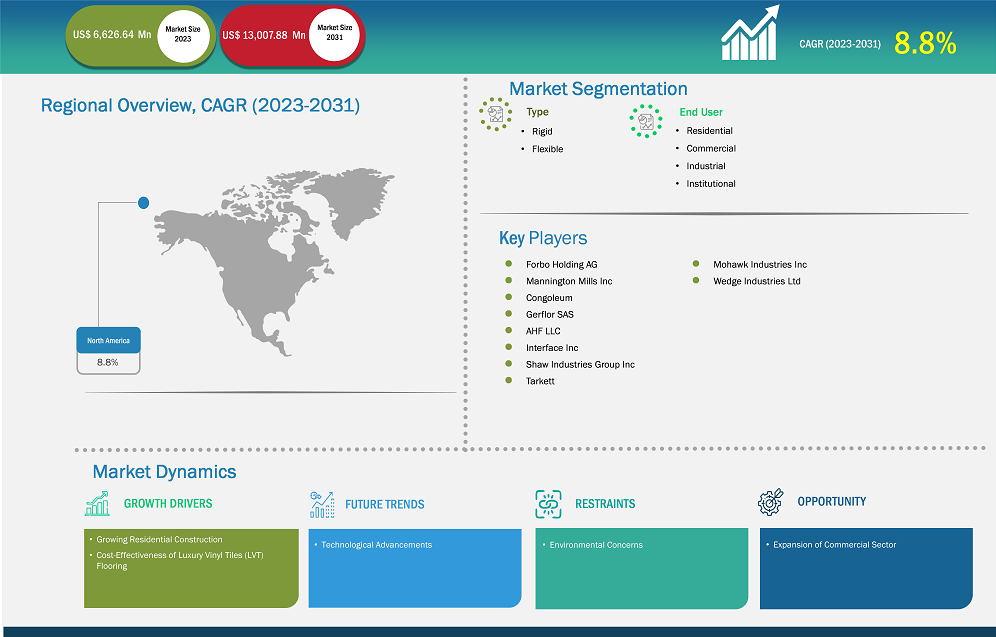Click Interface Inc in key players
Screen dimensions: 996x637
[x=551, y=347]
